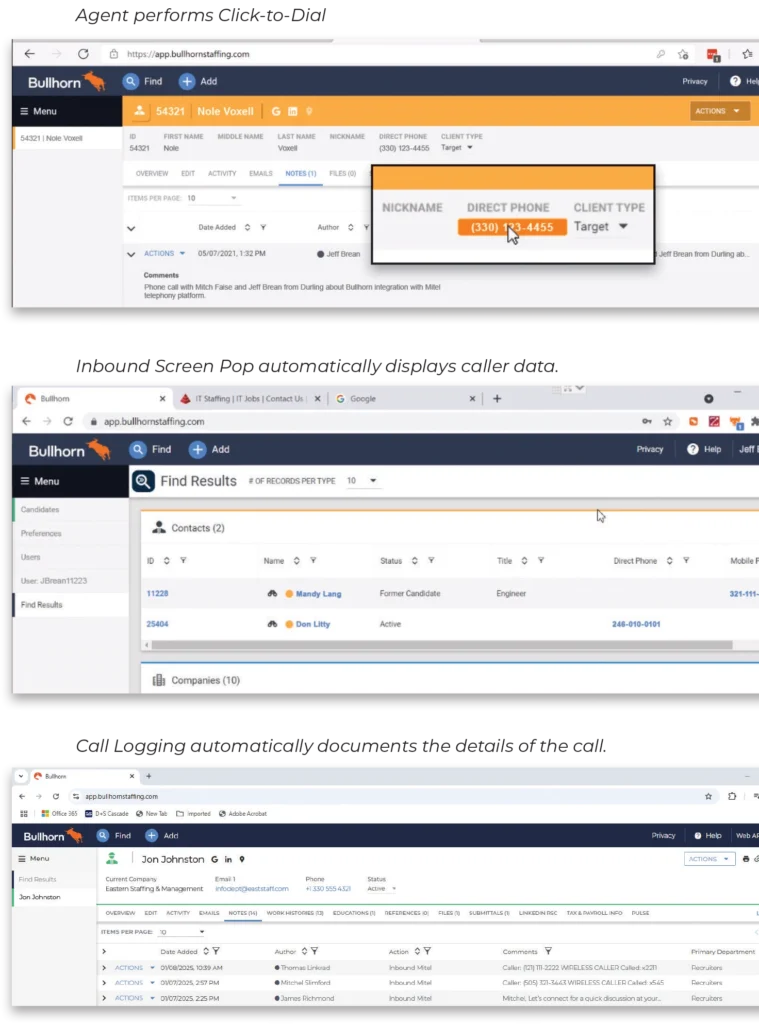
Task: Click binoculars icon in Mandy Lang row
Action: tap(272, 594)
